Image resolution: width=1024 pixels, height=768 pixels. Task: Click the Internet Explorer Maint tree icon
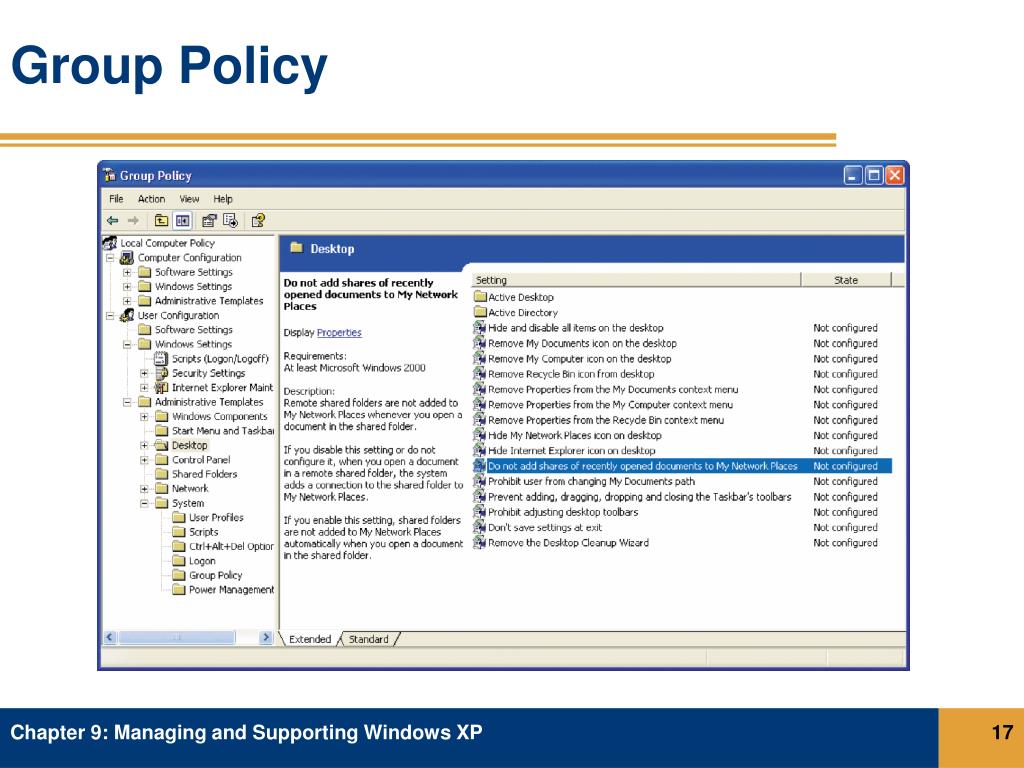click(161, 387)
